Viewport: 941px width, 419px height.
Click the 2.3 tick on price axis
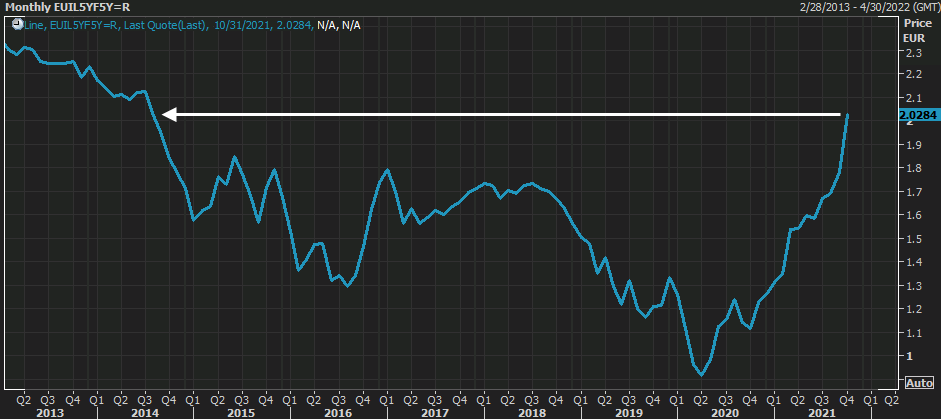[912, 51]
